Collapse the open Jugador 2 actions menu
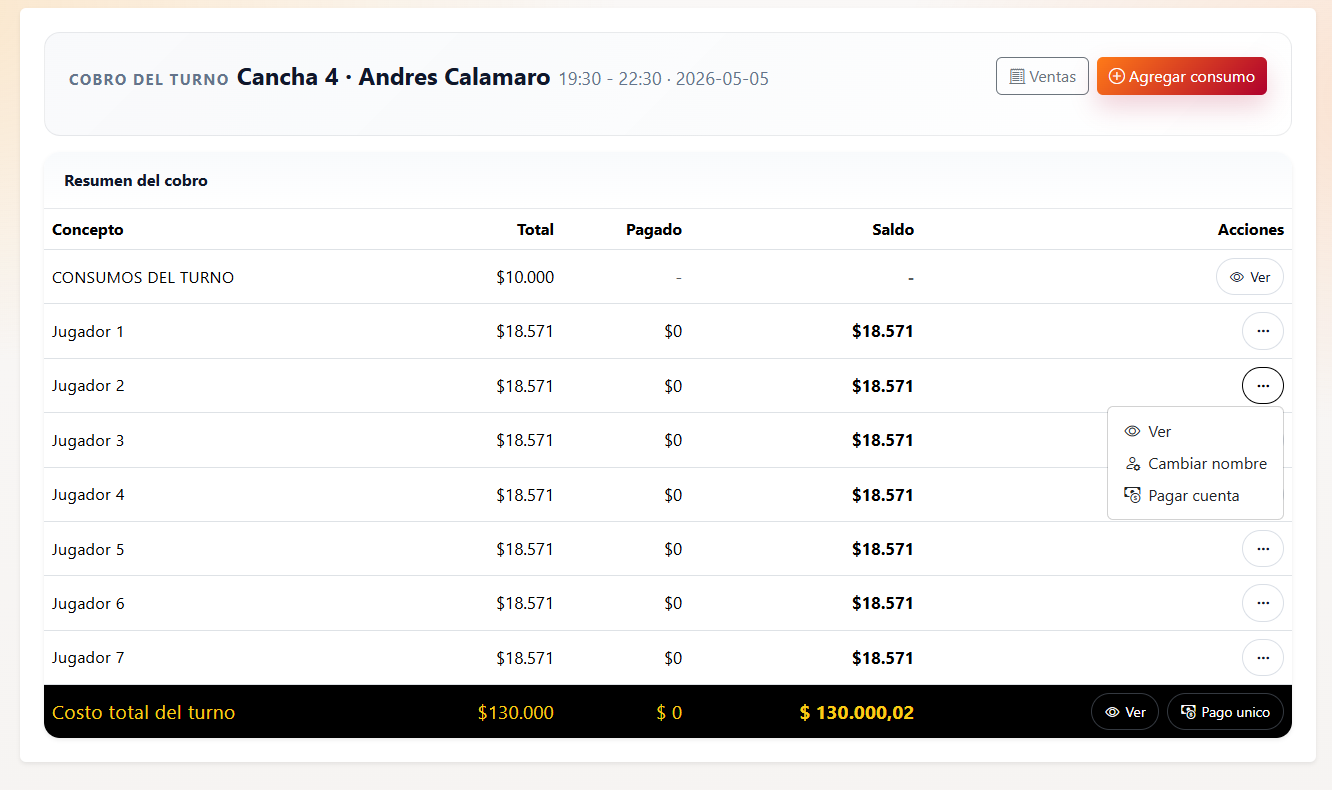The height and width of the screenshot is (790, 1332). (1263, 385)
